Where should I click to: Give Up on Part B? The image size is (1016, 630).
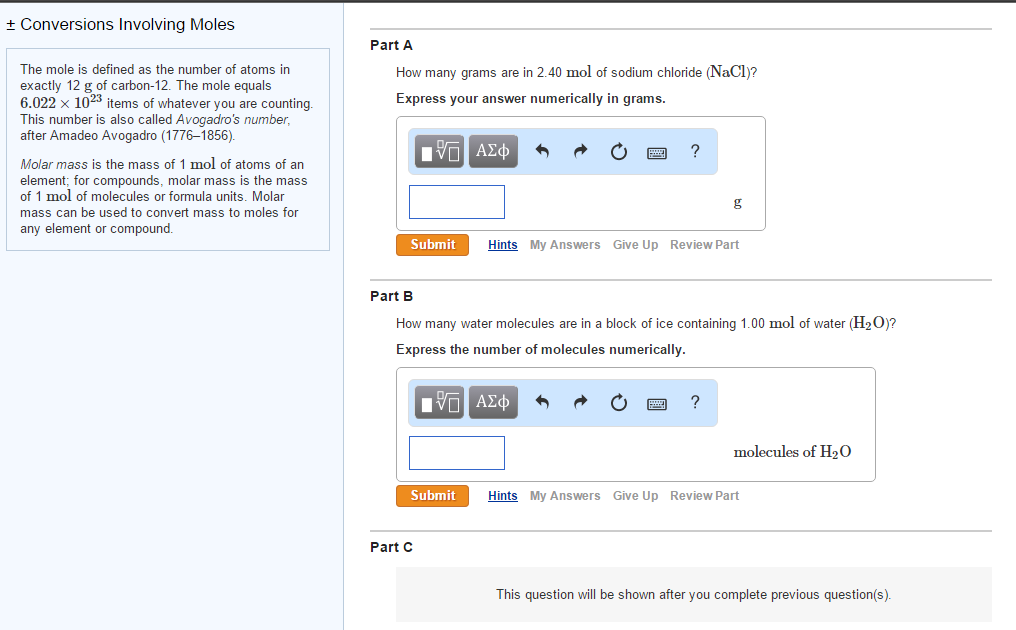point(635,495)
